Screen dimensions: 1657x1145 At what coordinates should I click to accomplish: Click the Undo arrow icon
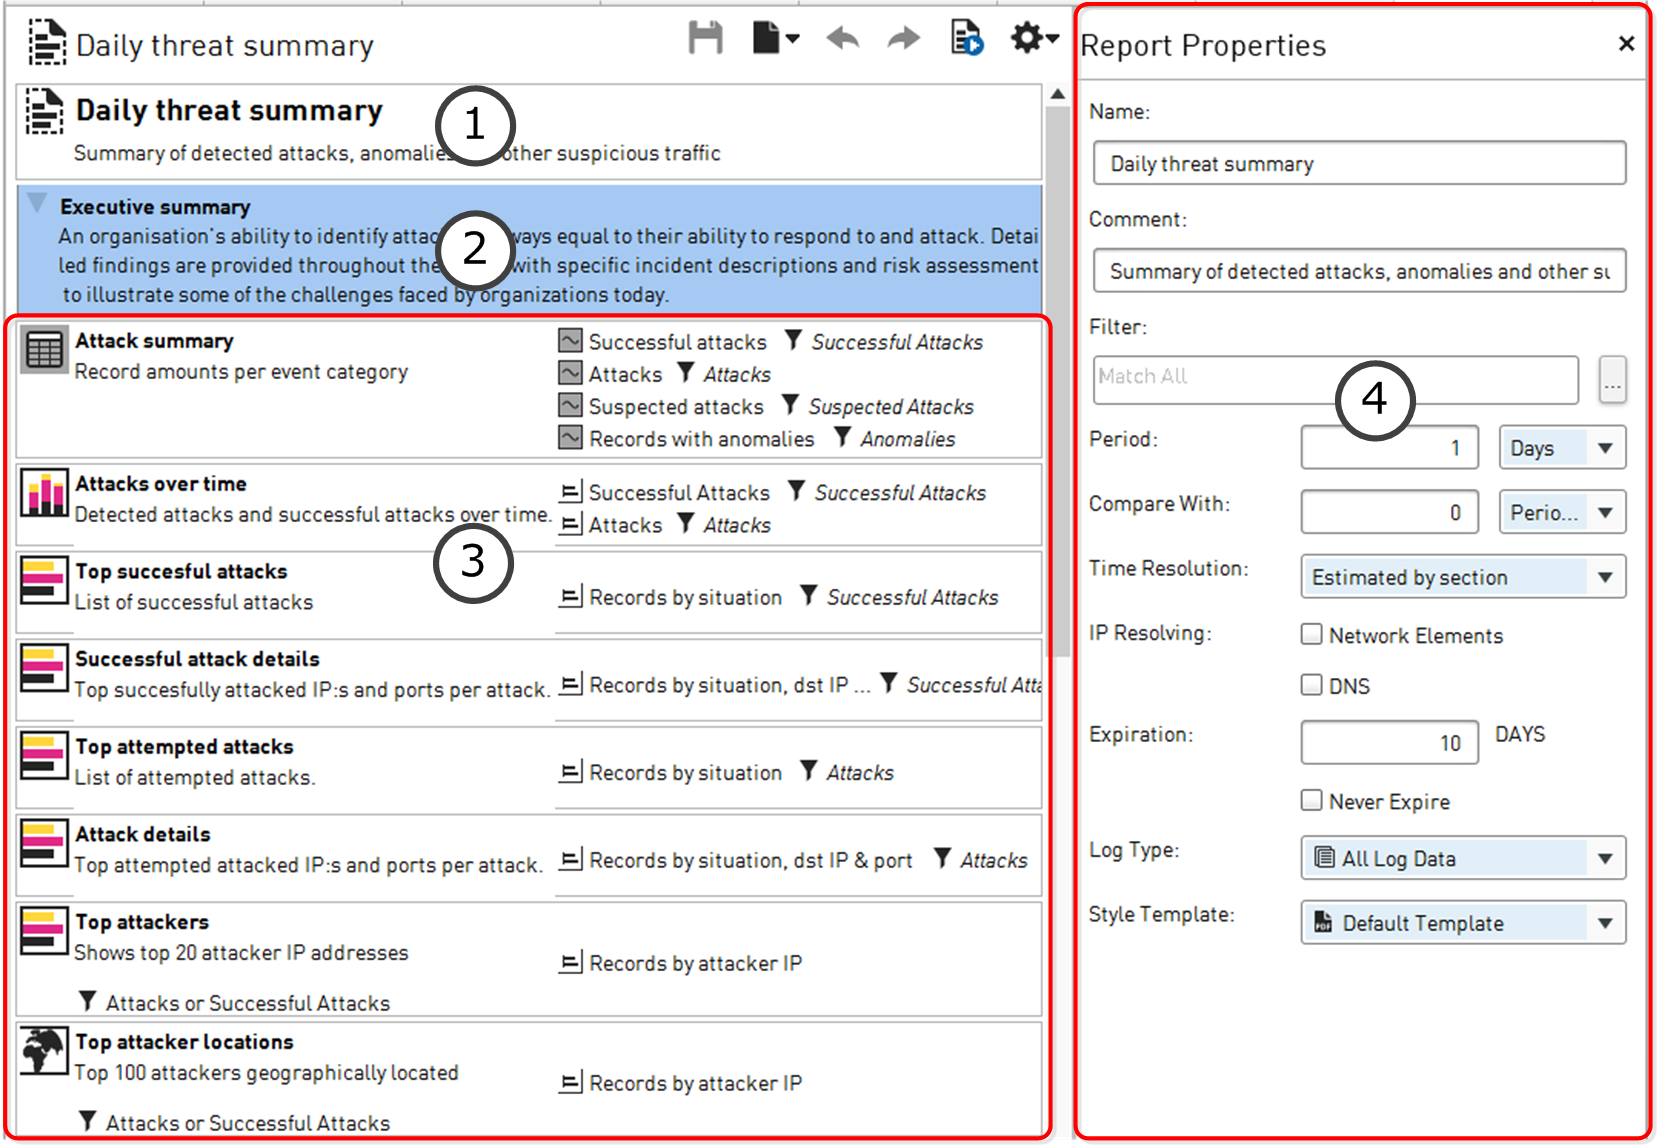(x=842, y=40)
